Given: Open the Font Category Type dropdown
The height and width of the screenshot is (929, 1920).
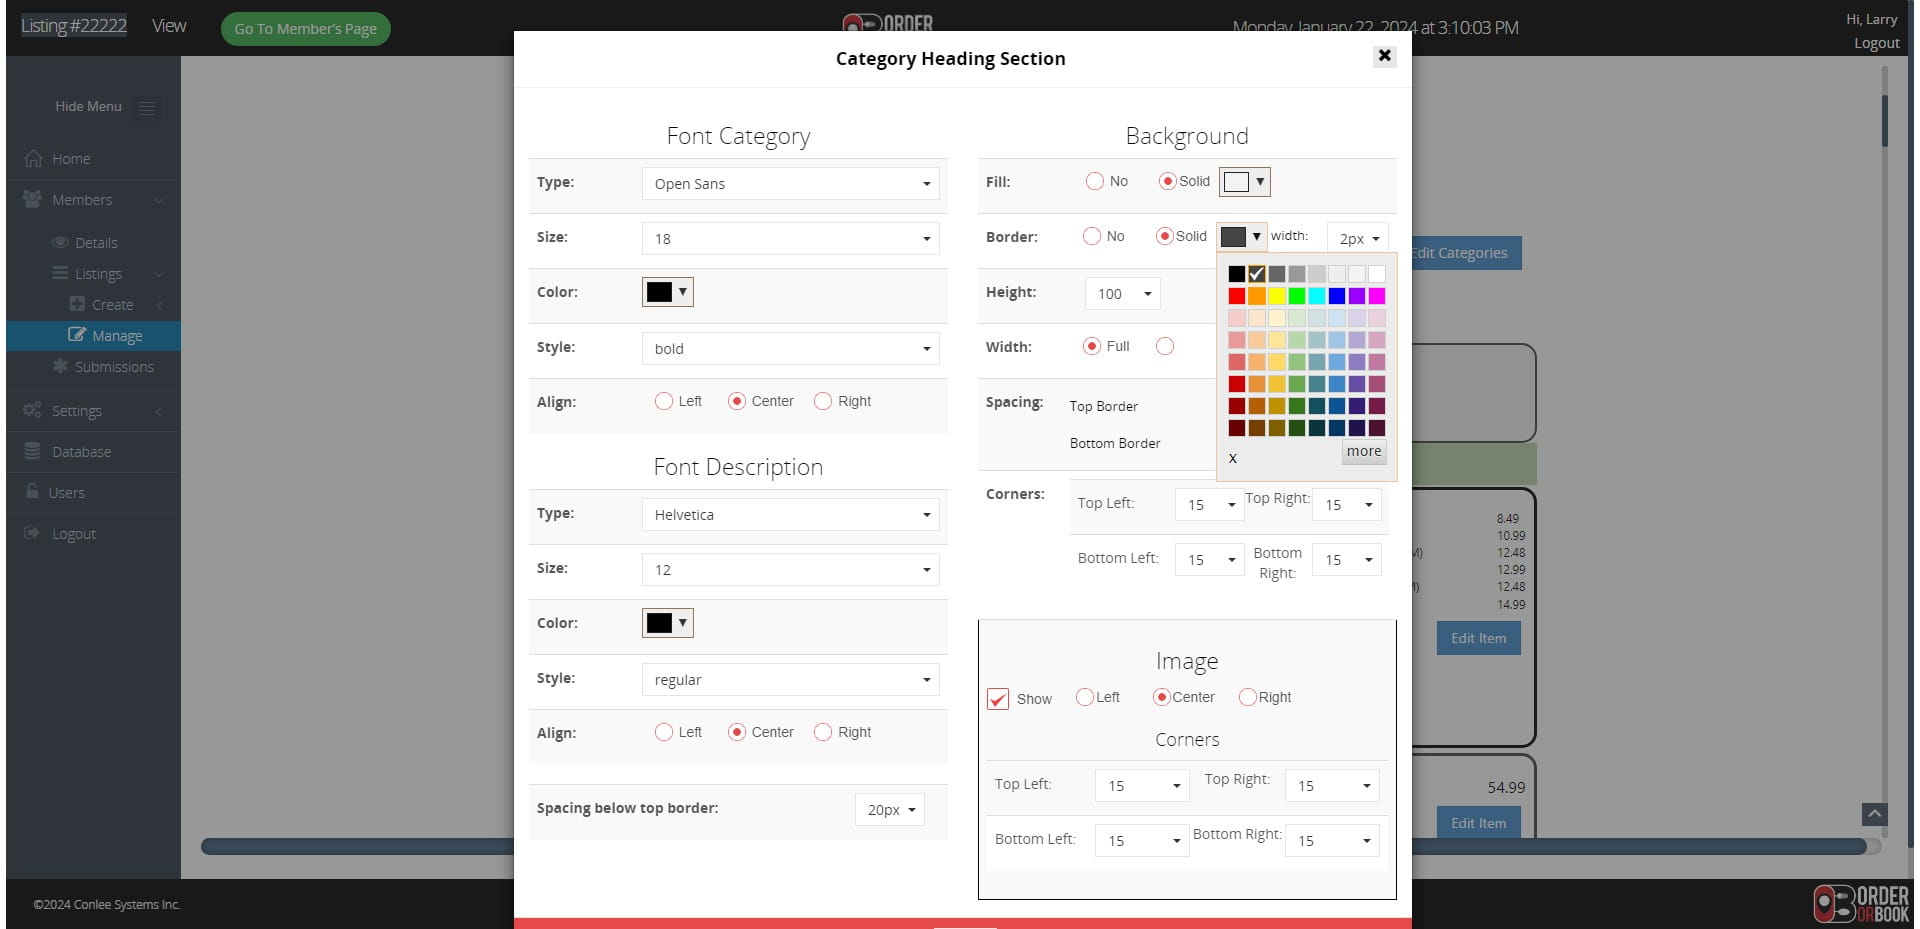Looking at the screenshot, I should pos(790,184).
